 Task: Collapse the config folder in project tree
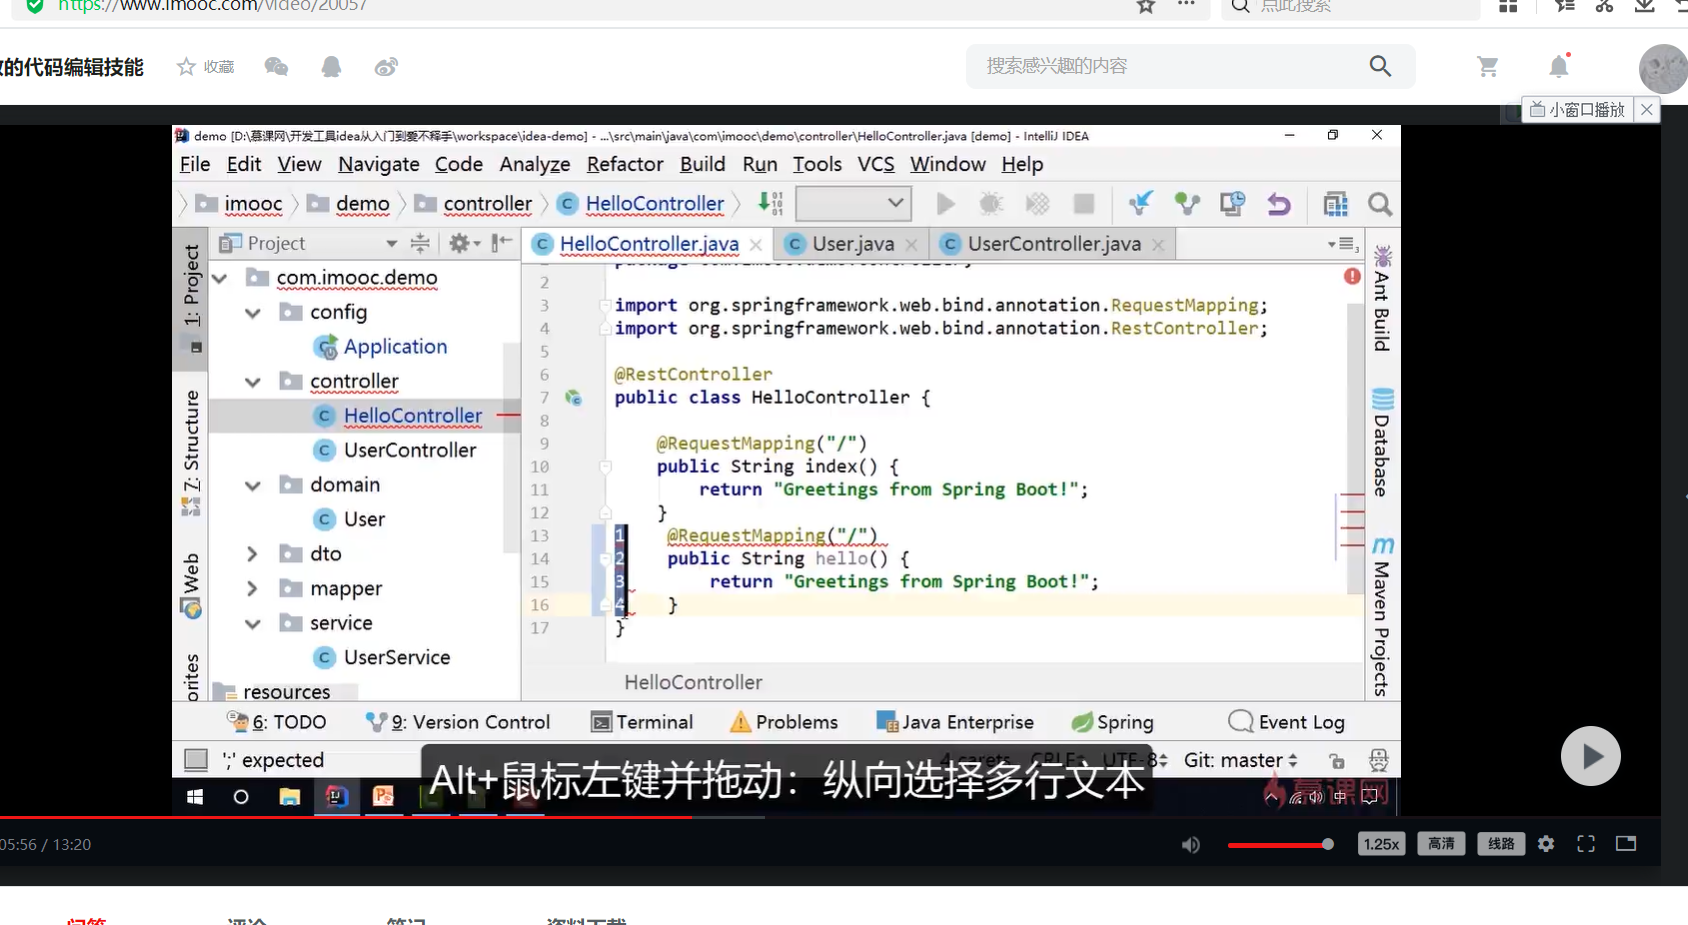pos(253,313)
